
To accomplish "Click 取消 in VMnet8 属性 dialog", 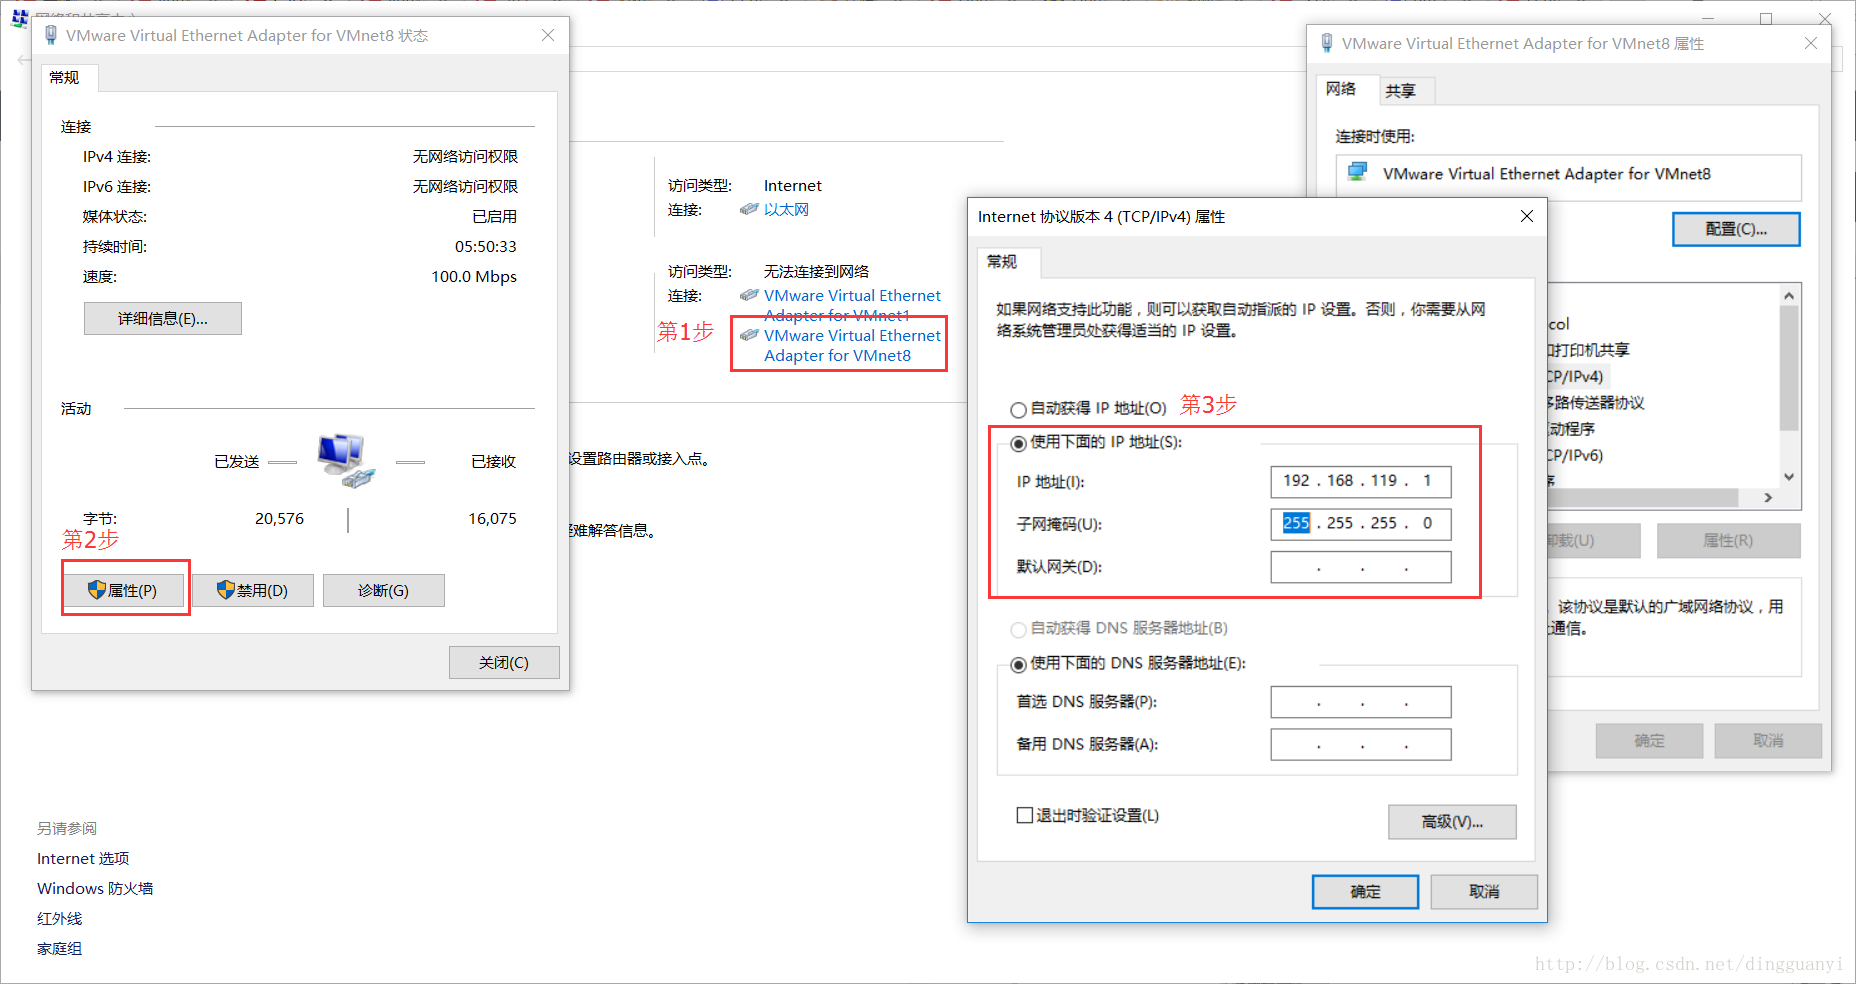I will 1768,741.
